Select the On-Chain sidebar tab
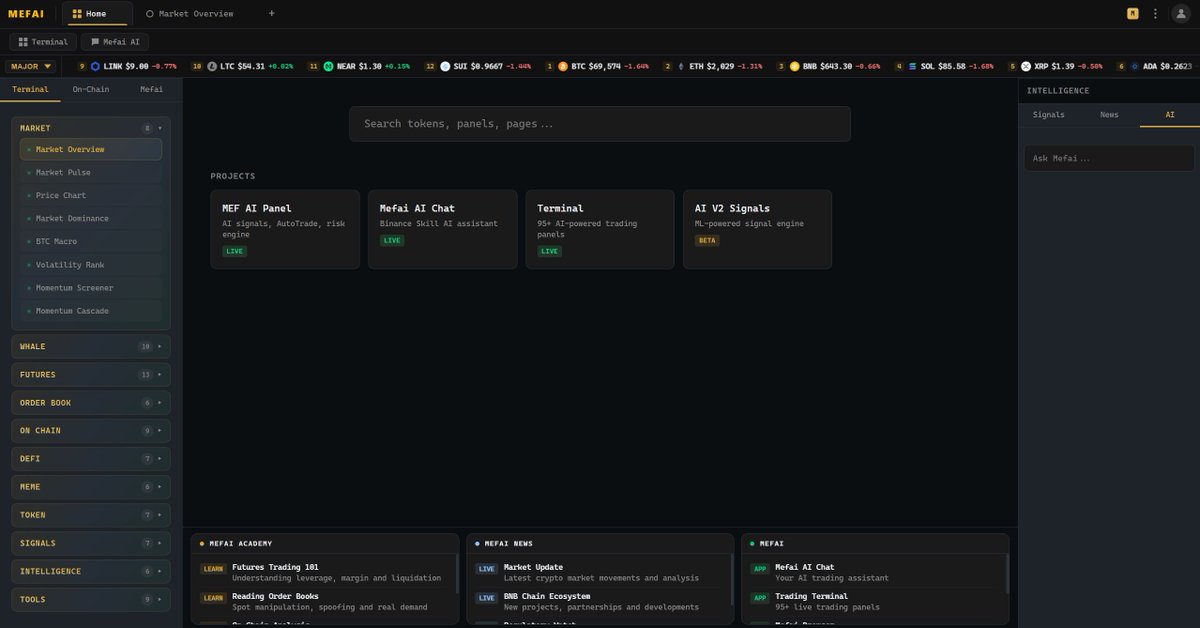The image size is (1200, 628). click(x=91, y=89)
